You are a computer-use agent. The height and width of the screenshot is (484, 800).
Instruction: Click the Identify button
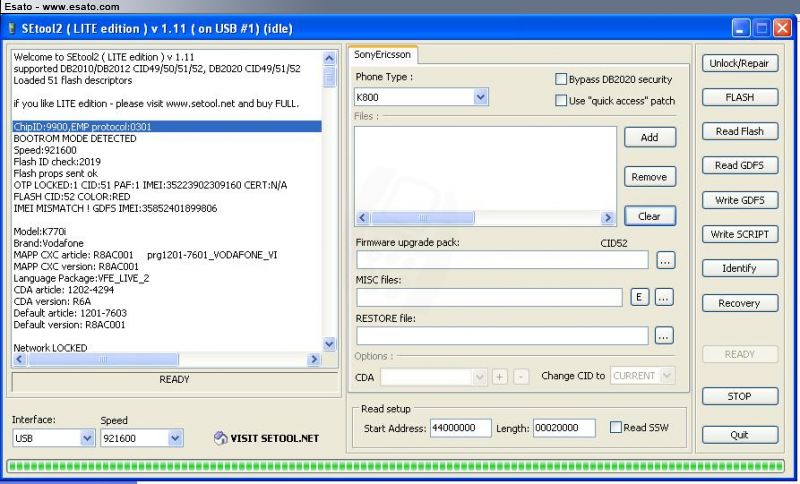739,268
